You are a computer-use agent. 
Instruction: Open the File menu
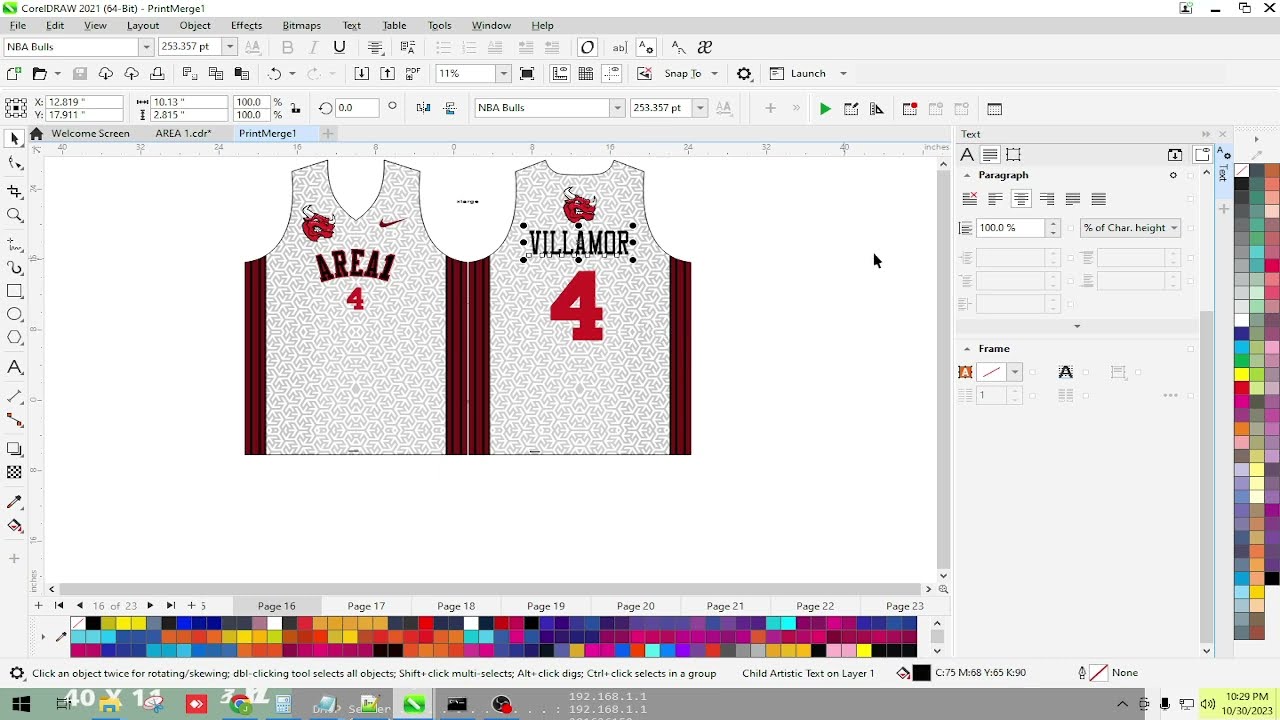tap(18, 25)
